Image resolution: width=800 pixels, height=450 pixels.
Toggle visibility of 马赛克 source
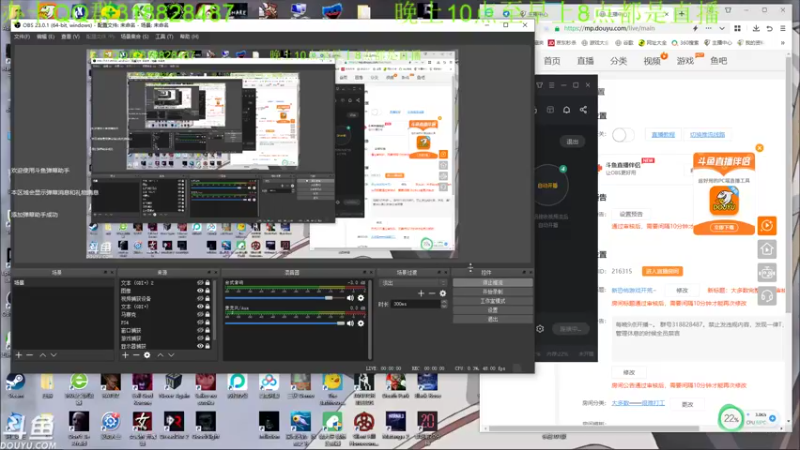pyautogui.click(x=200, y=314)
